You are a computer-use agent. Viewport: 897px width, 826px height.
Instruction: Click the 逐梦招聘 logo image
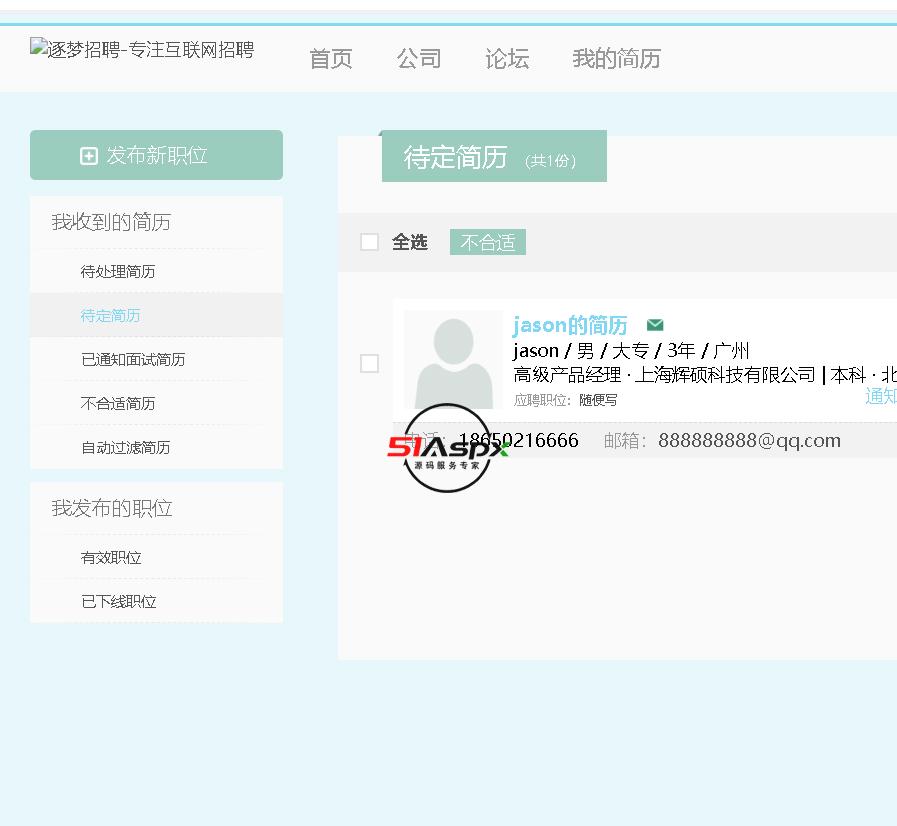[142, 50]
